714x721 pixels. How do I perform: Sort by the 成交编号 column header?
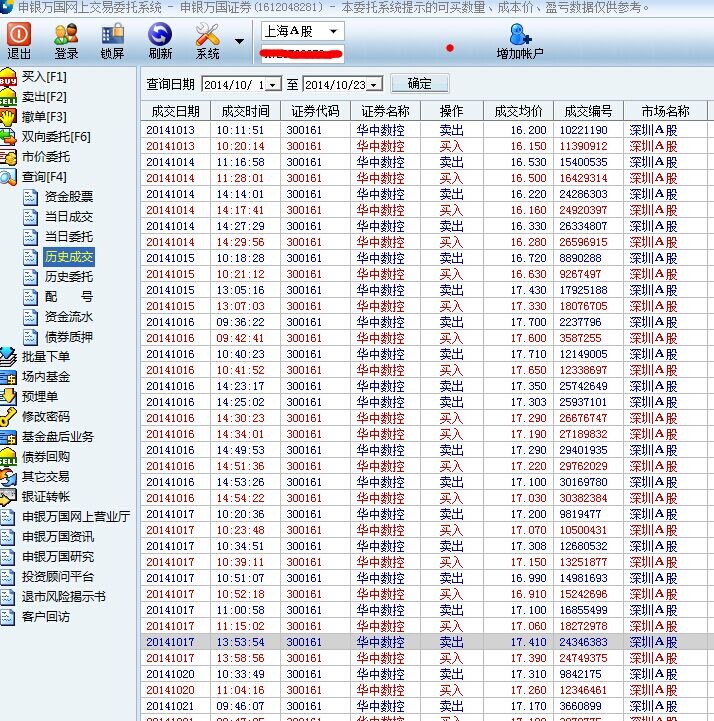[588, 111]
